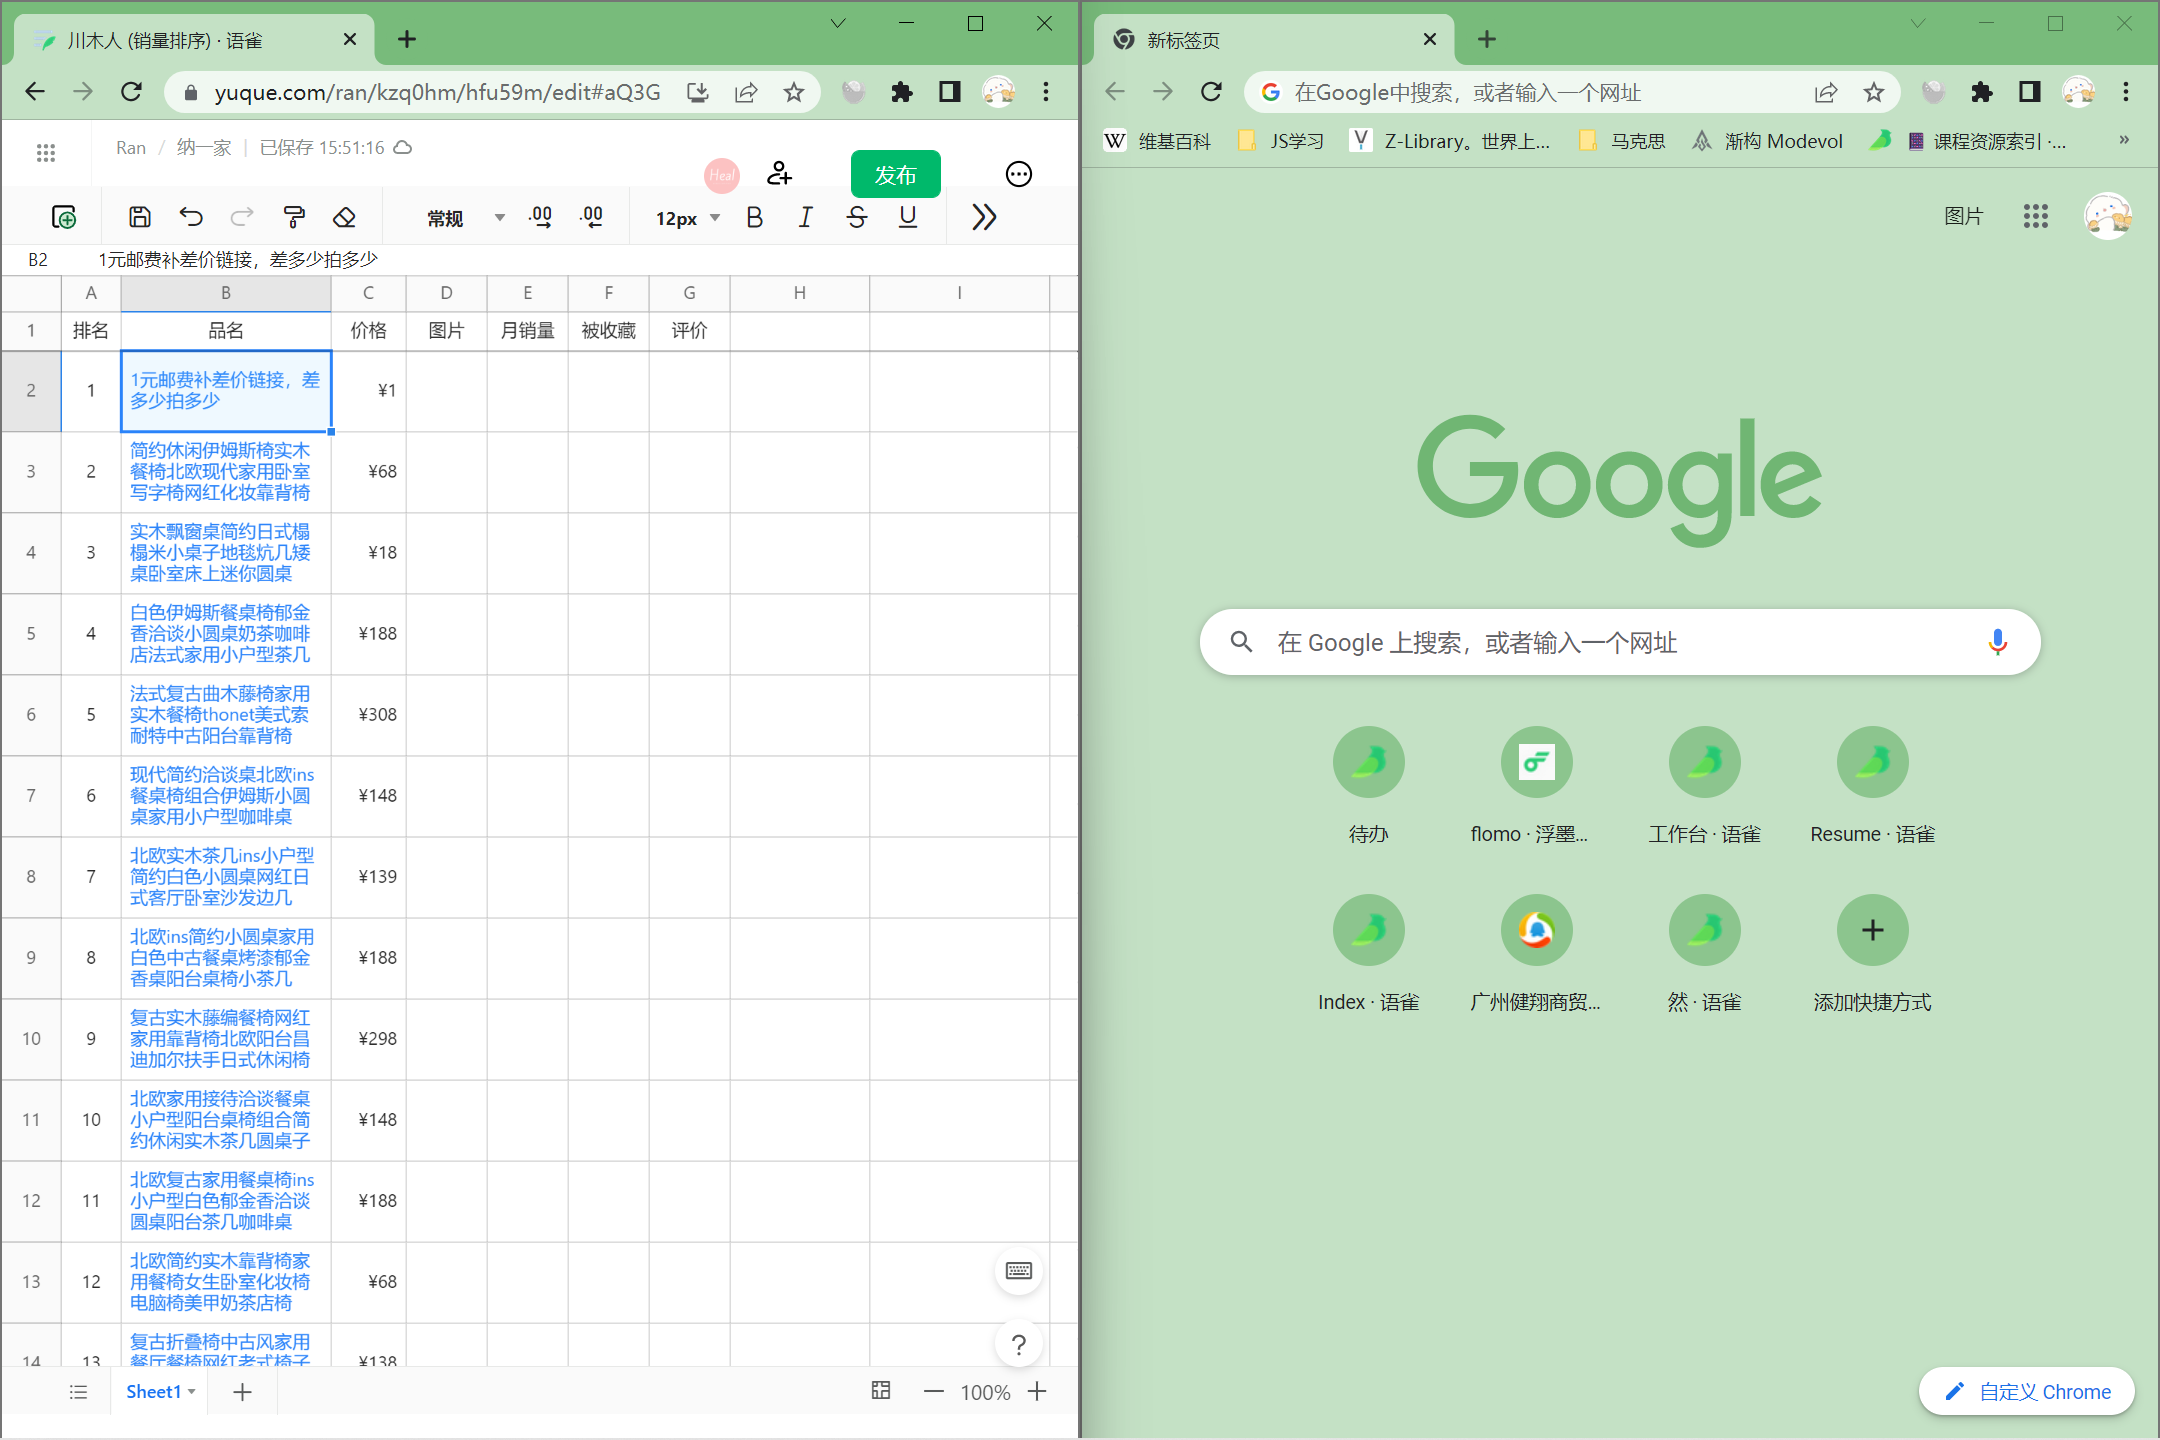The image size is (2160, 1440).
Task: Toggle italic formatting
Action: tap(806, 217)
